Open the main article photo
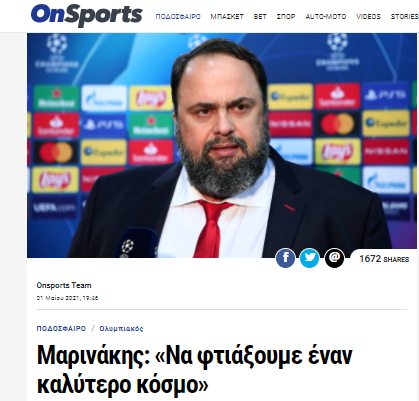Image resolution: width=419 pixels, height=401 pixels. click(x=222, y=145)
